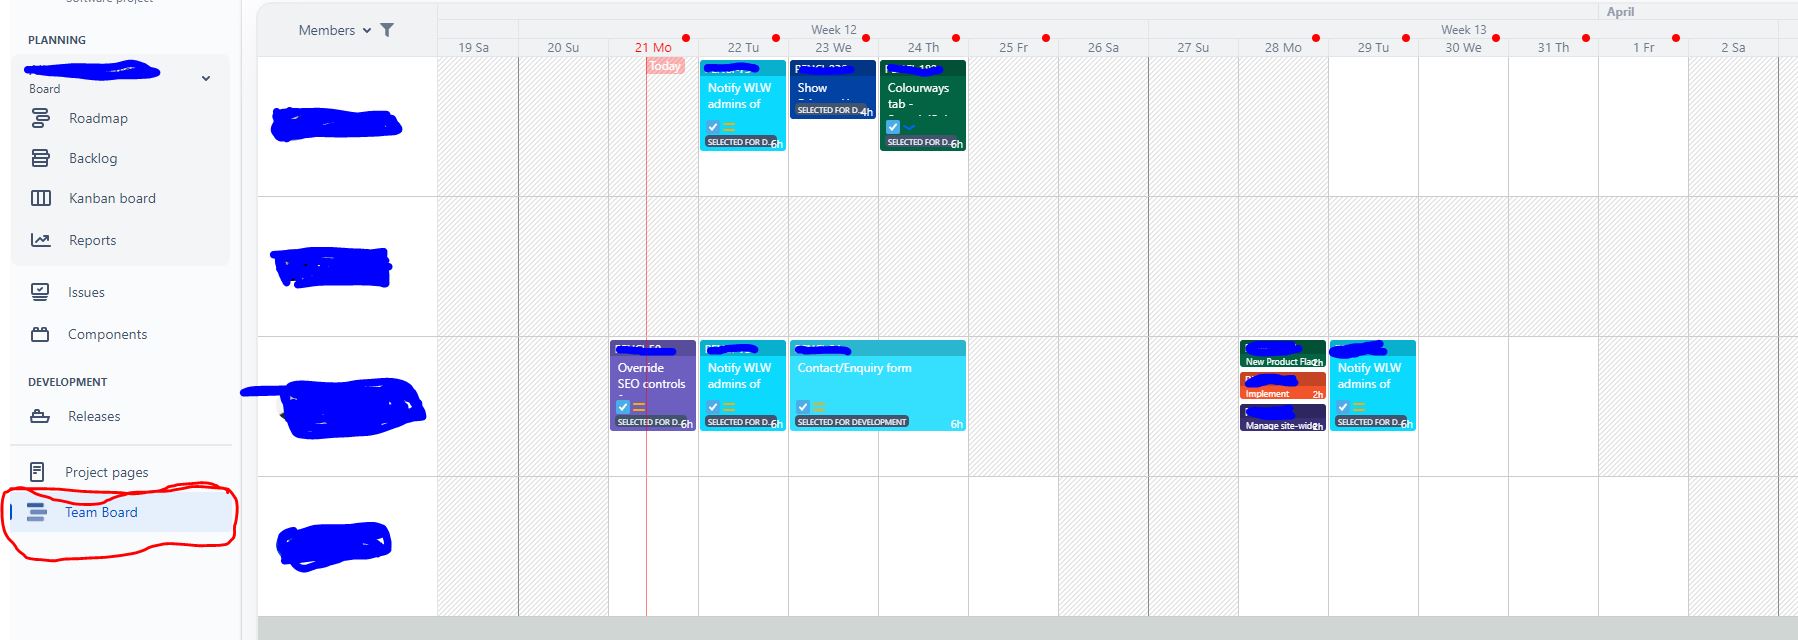Click the April month label
This screenshot has width=1798, height=640.
pyautogui.click(x=1620, y=12)
